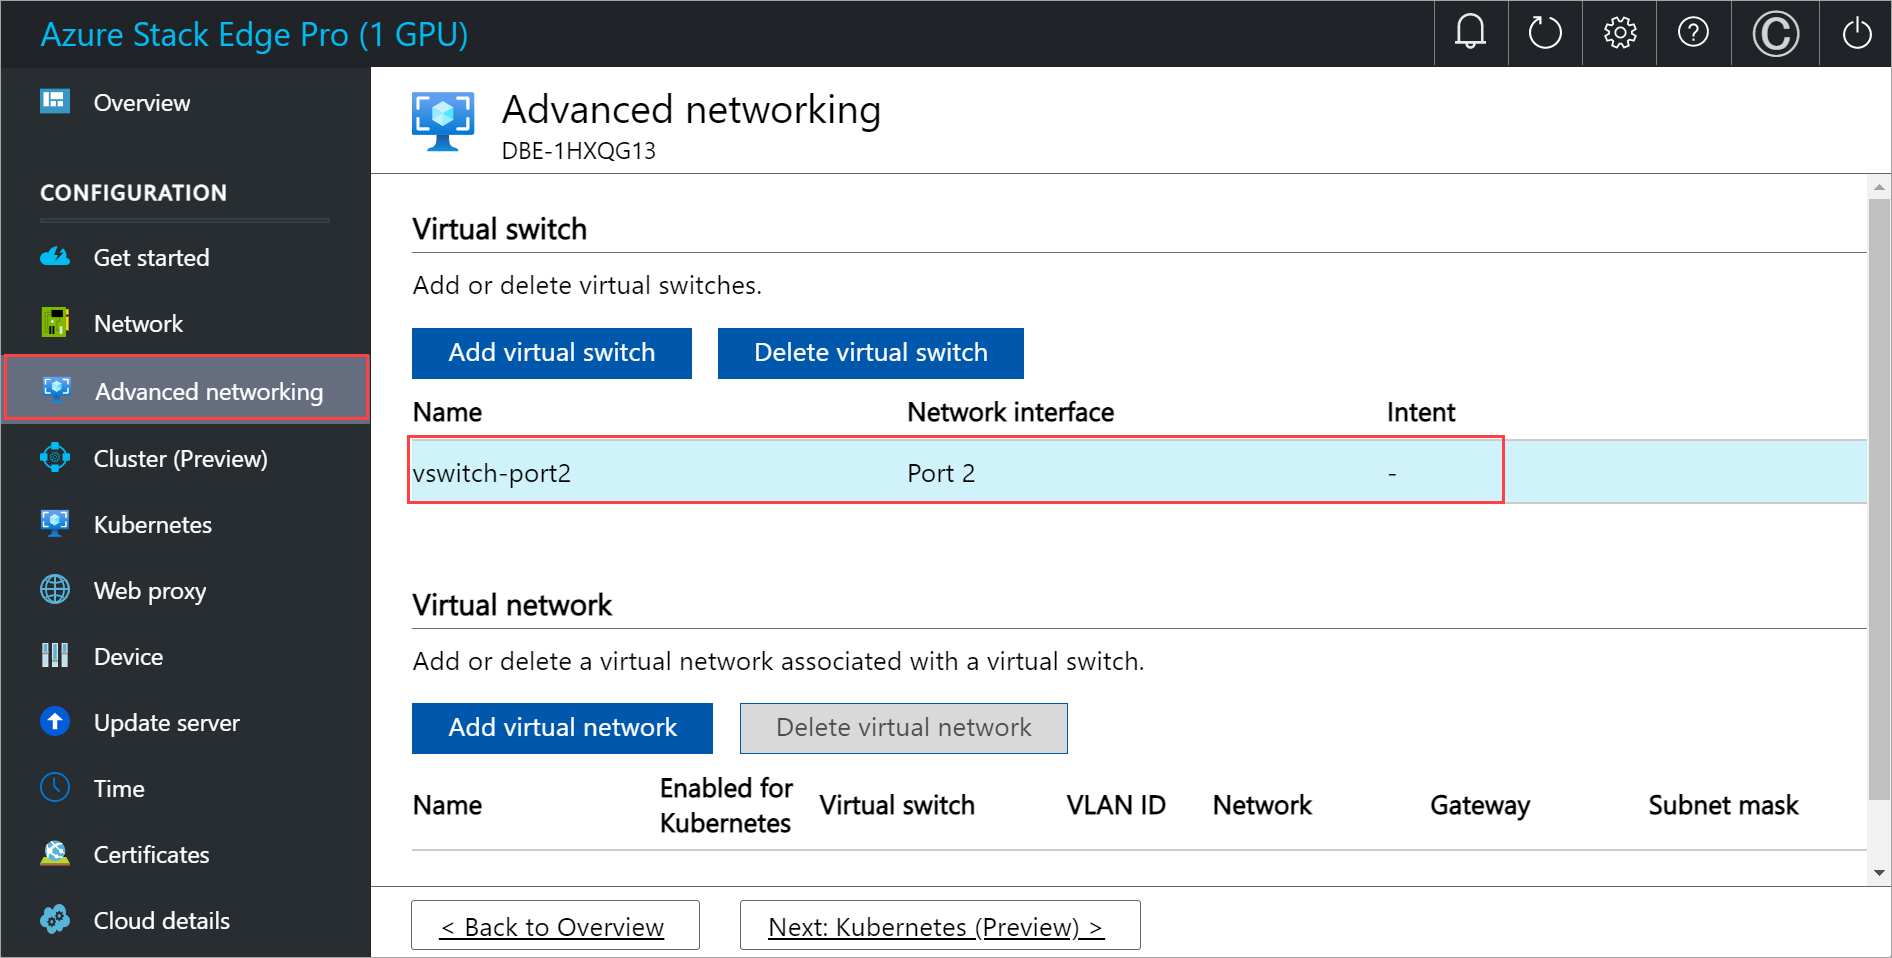Select the Kubernetes sidebar icon
This screenshot has height=958, width=1892.
(x=55, y=523)
